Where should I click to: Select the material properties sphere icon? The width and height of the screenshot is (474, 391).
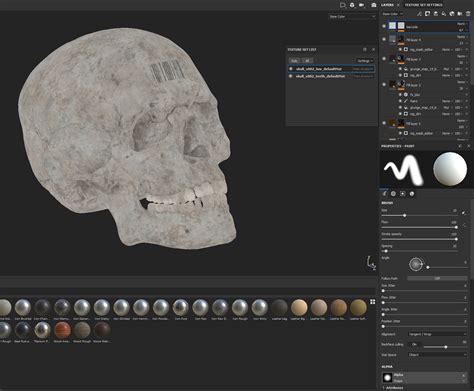[412, 193]
